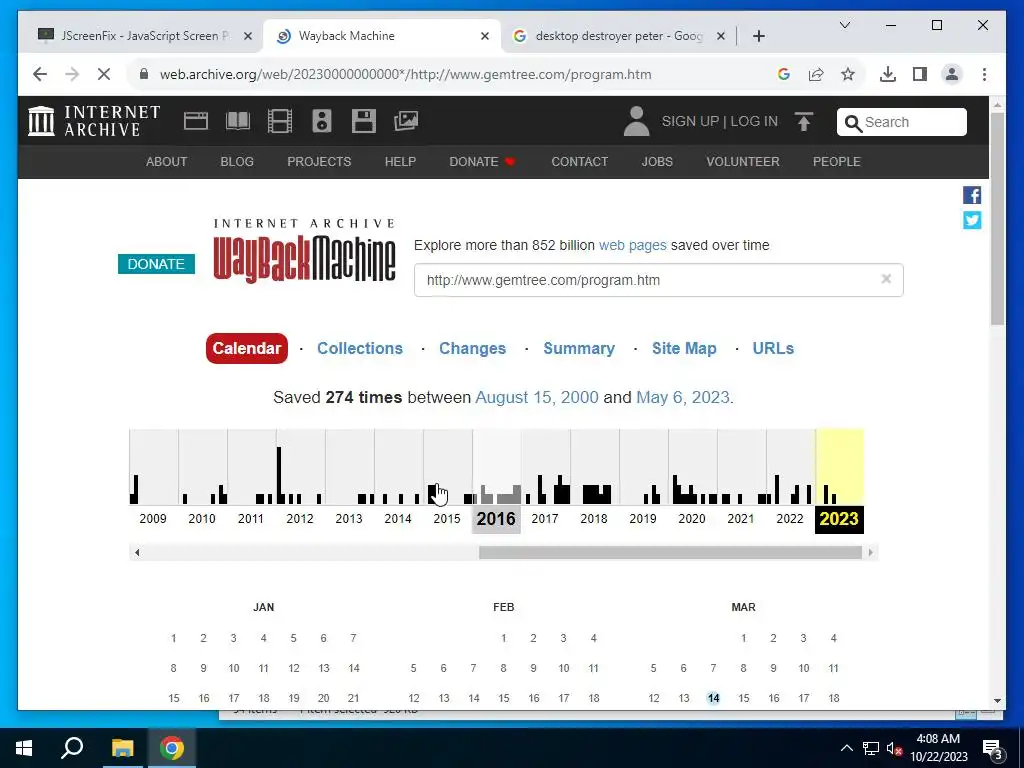
Task: Click the web pages link
Action: pyautogui.click(x=632, y=245)
